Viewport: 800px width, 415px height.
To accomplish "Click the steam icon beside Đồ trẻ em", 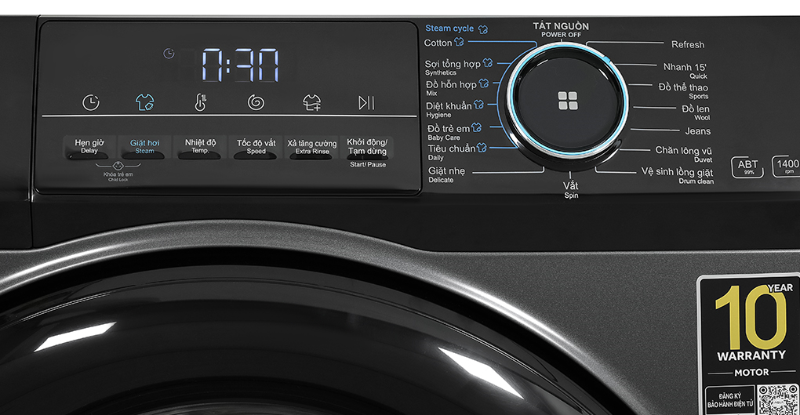I will [x=477, y=127].
